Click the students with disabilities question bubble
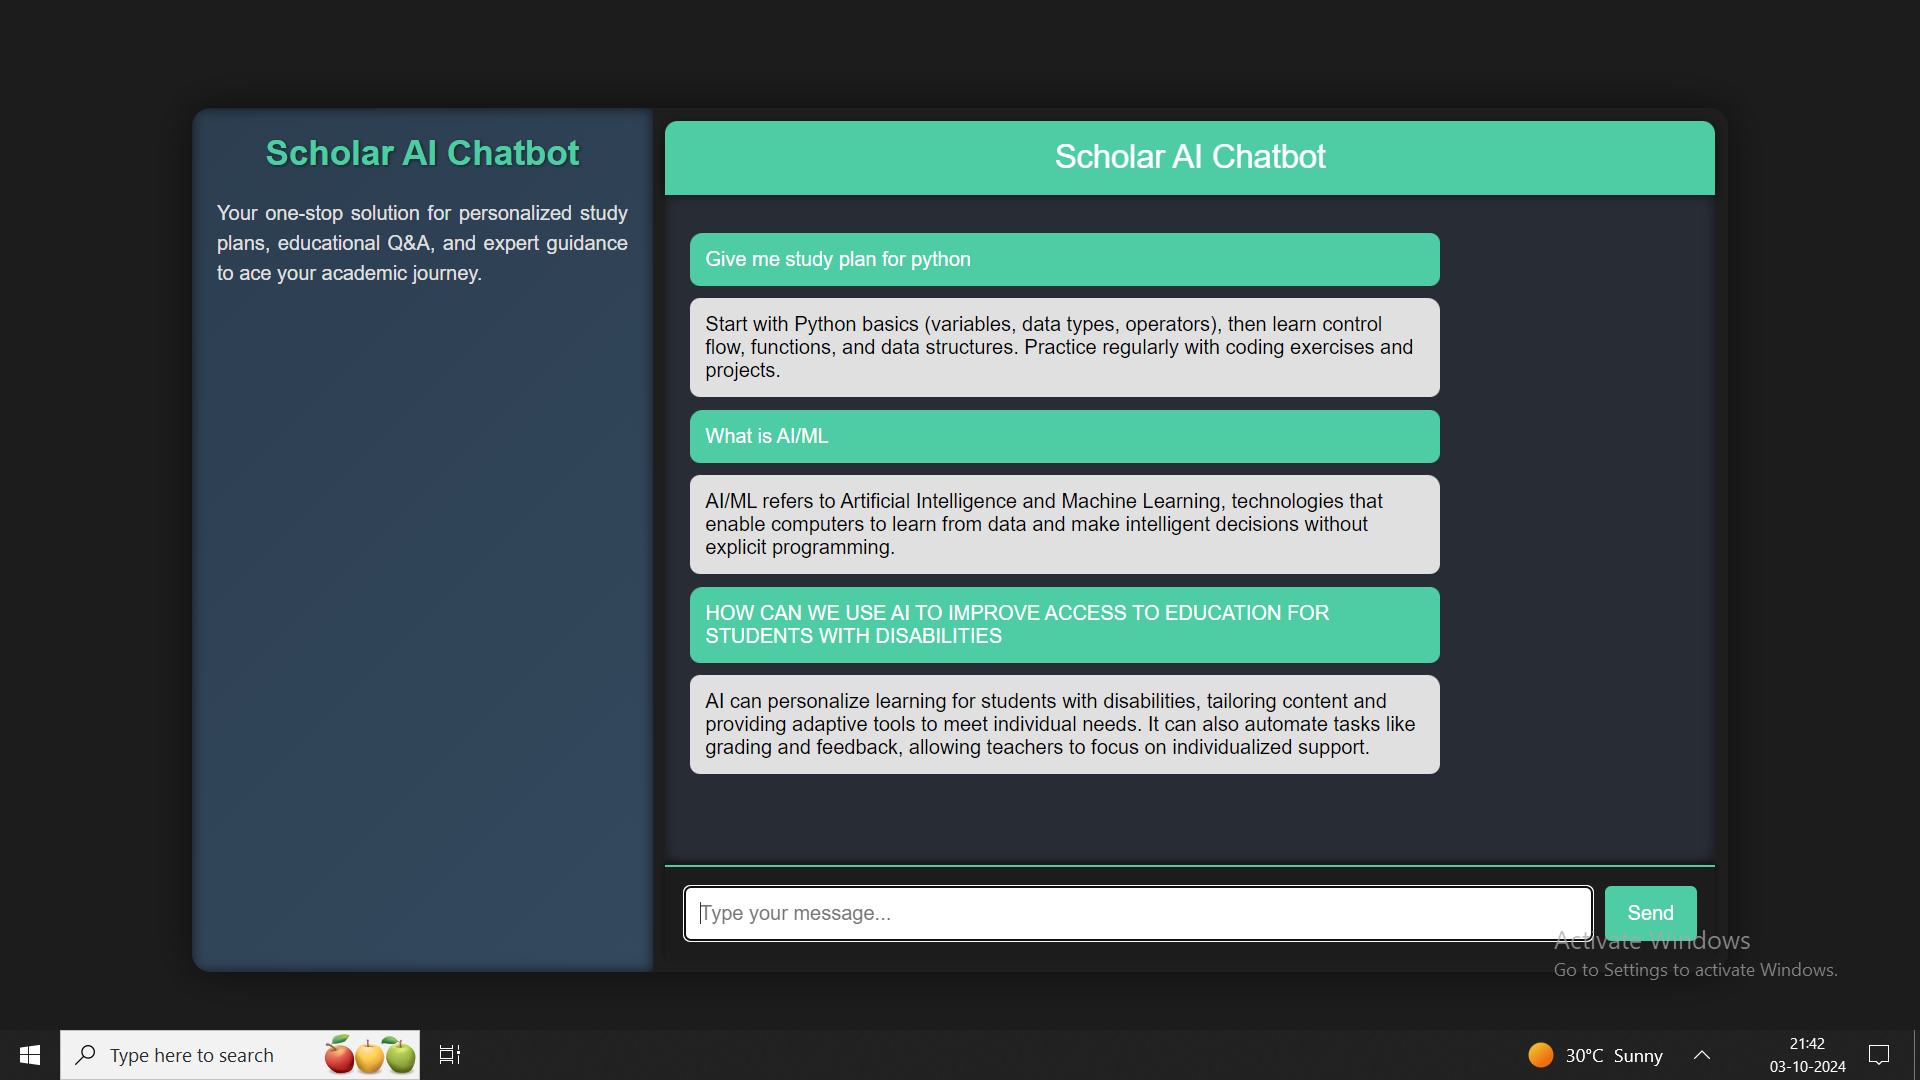The image size is (1920, 1080). (1064, 624)
